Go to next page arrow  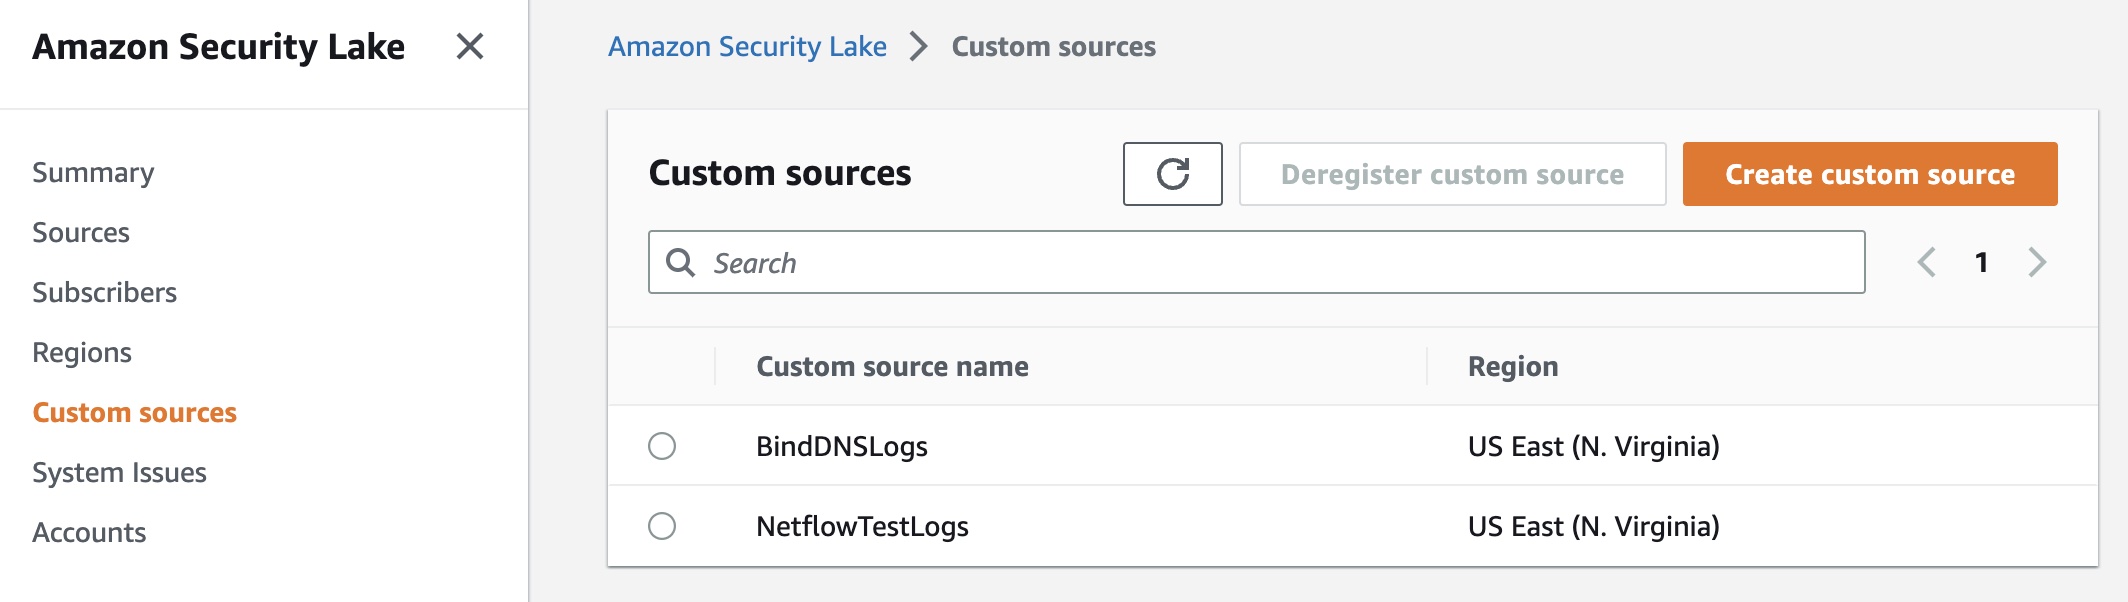[x=2037, y=262]
